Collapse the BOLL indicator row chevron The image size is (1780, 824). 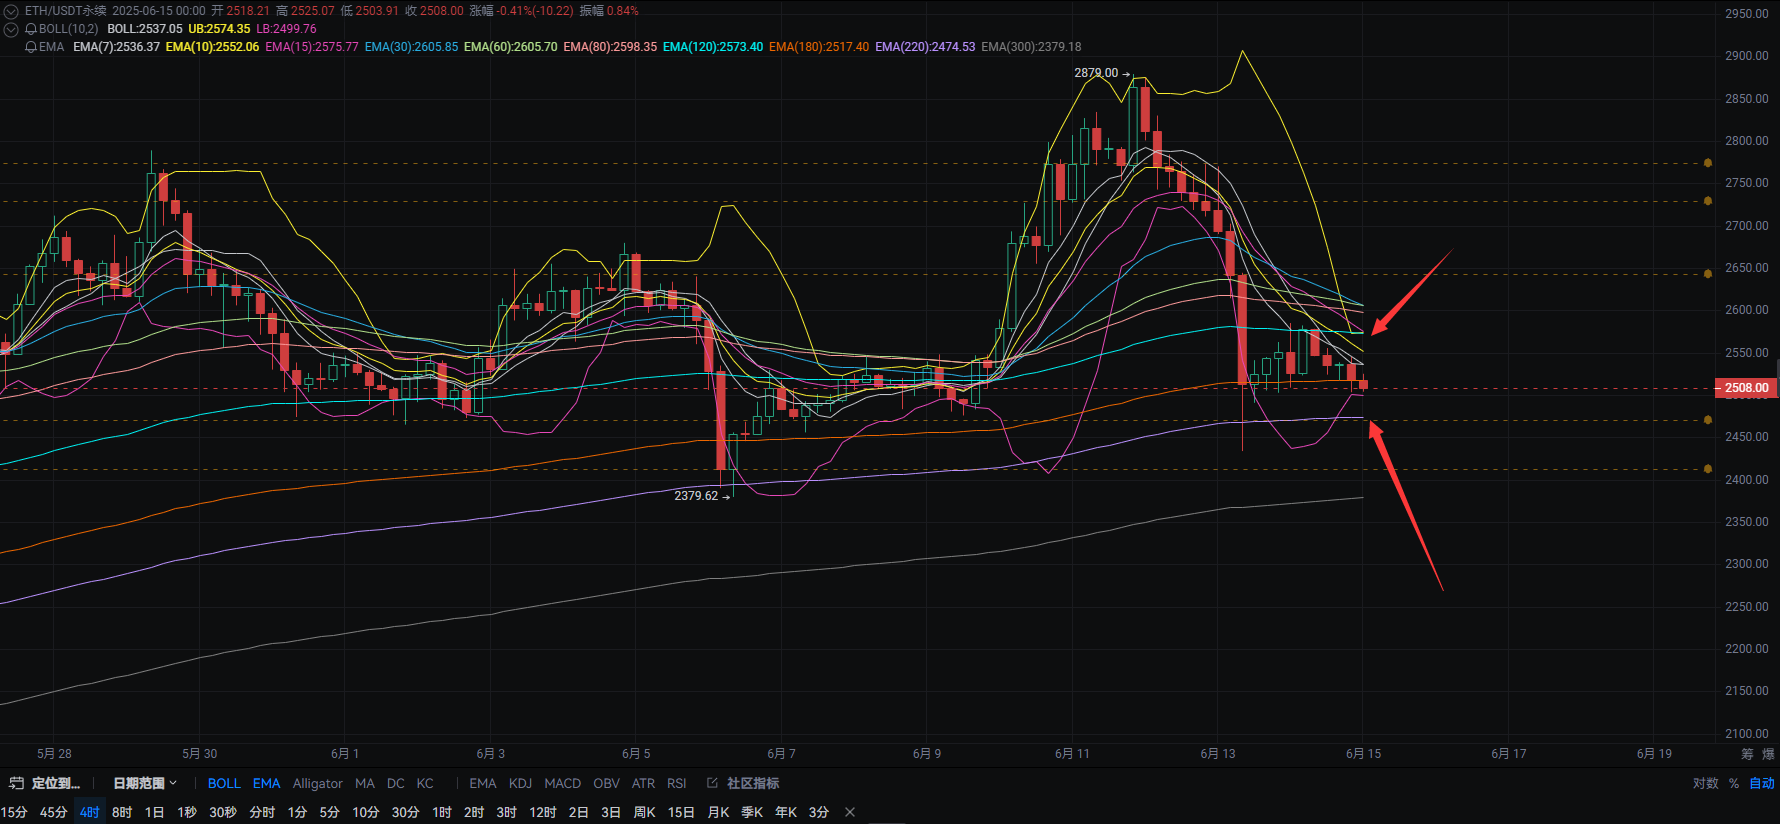[11, 29]
